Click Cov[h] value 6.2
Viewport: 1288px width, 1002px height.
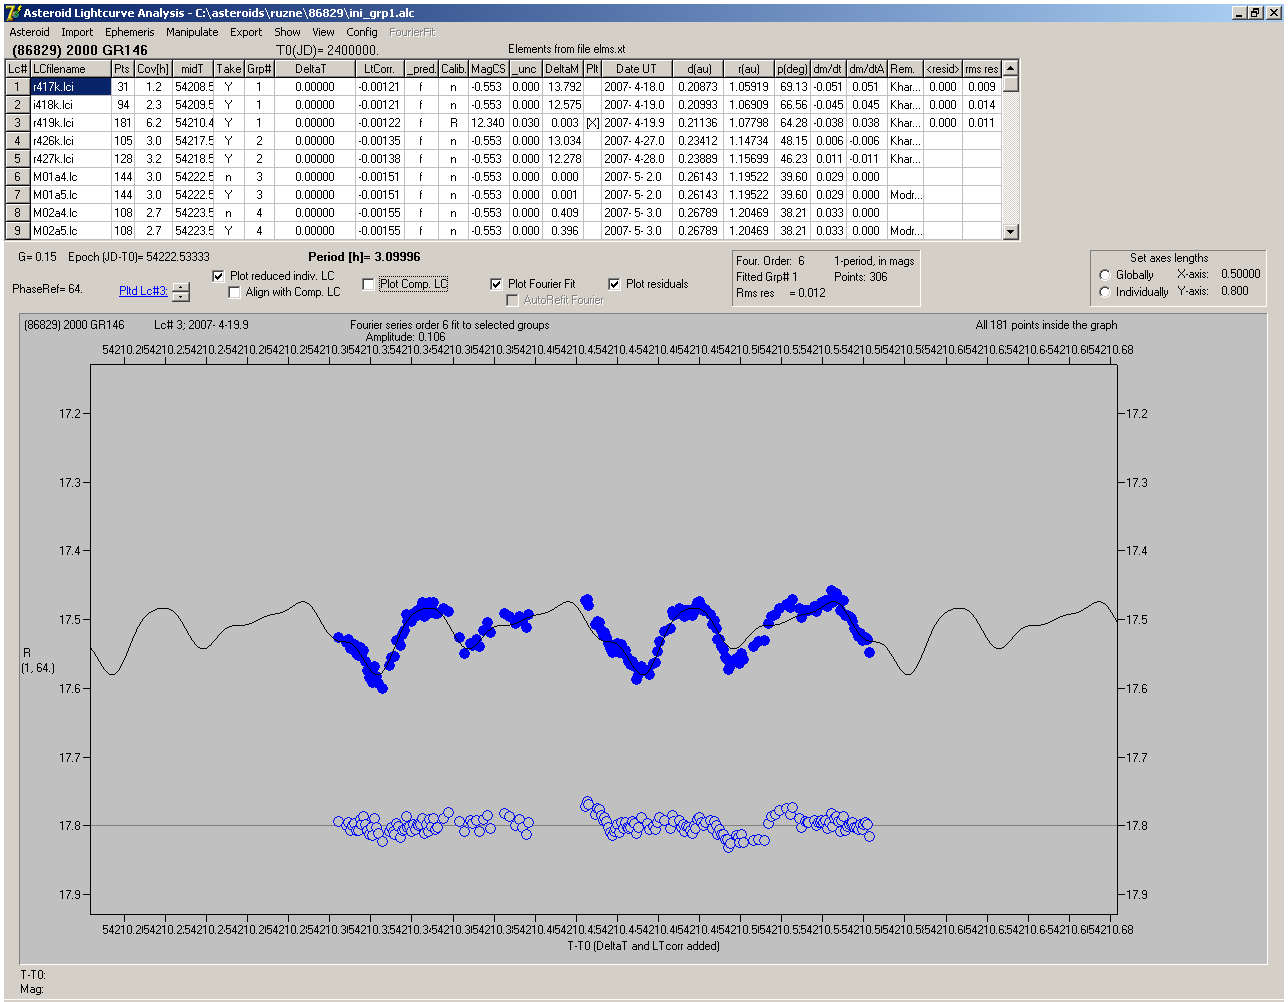tap(153, 123)
